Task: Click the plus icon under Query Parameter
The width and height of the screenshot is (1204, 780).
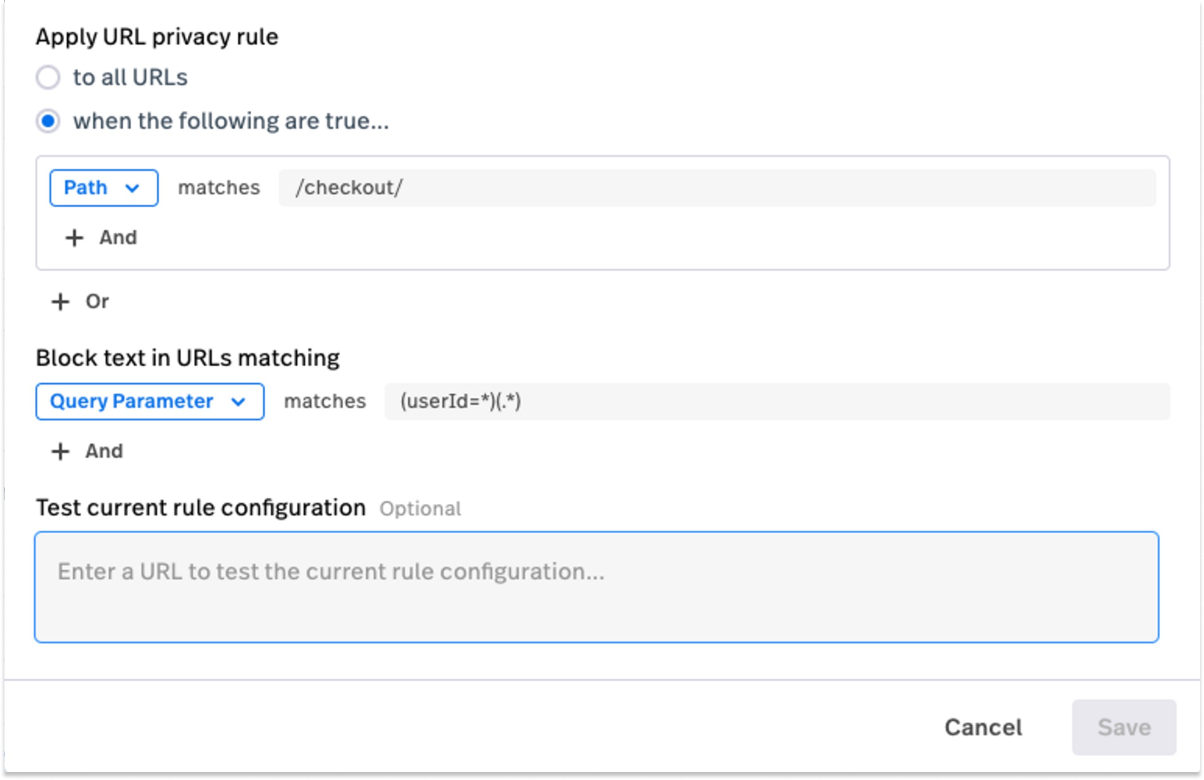Action: [60, 451]
